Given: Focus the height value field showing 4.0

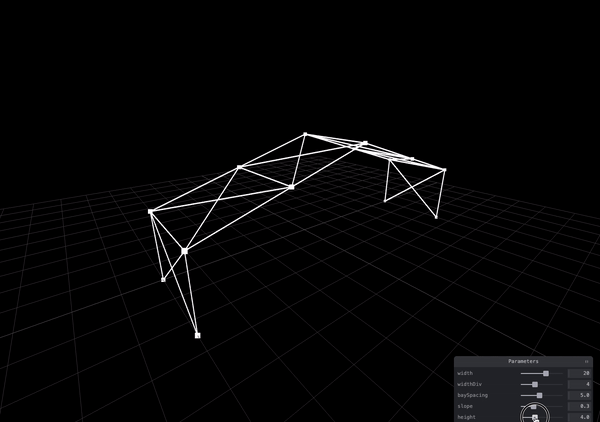Looking at the screenshot, I should [x=579, y=417].
